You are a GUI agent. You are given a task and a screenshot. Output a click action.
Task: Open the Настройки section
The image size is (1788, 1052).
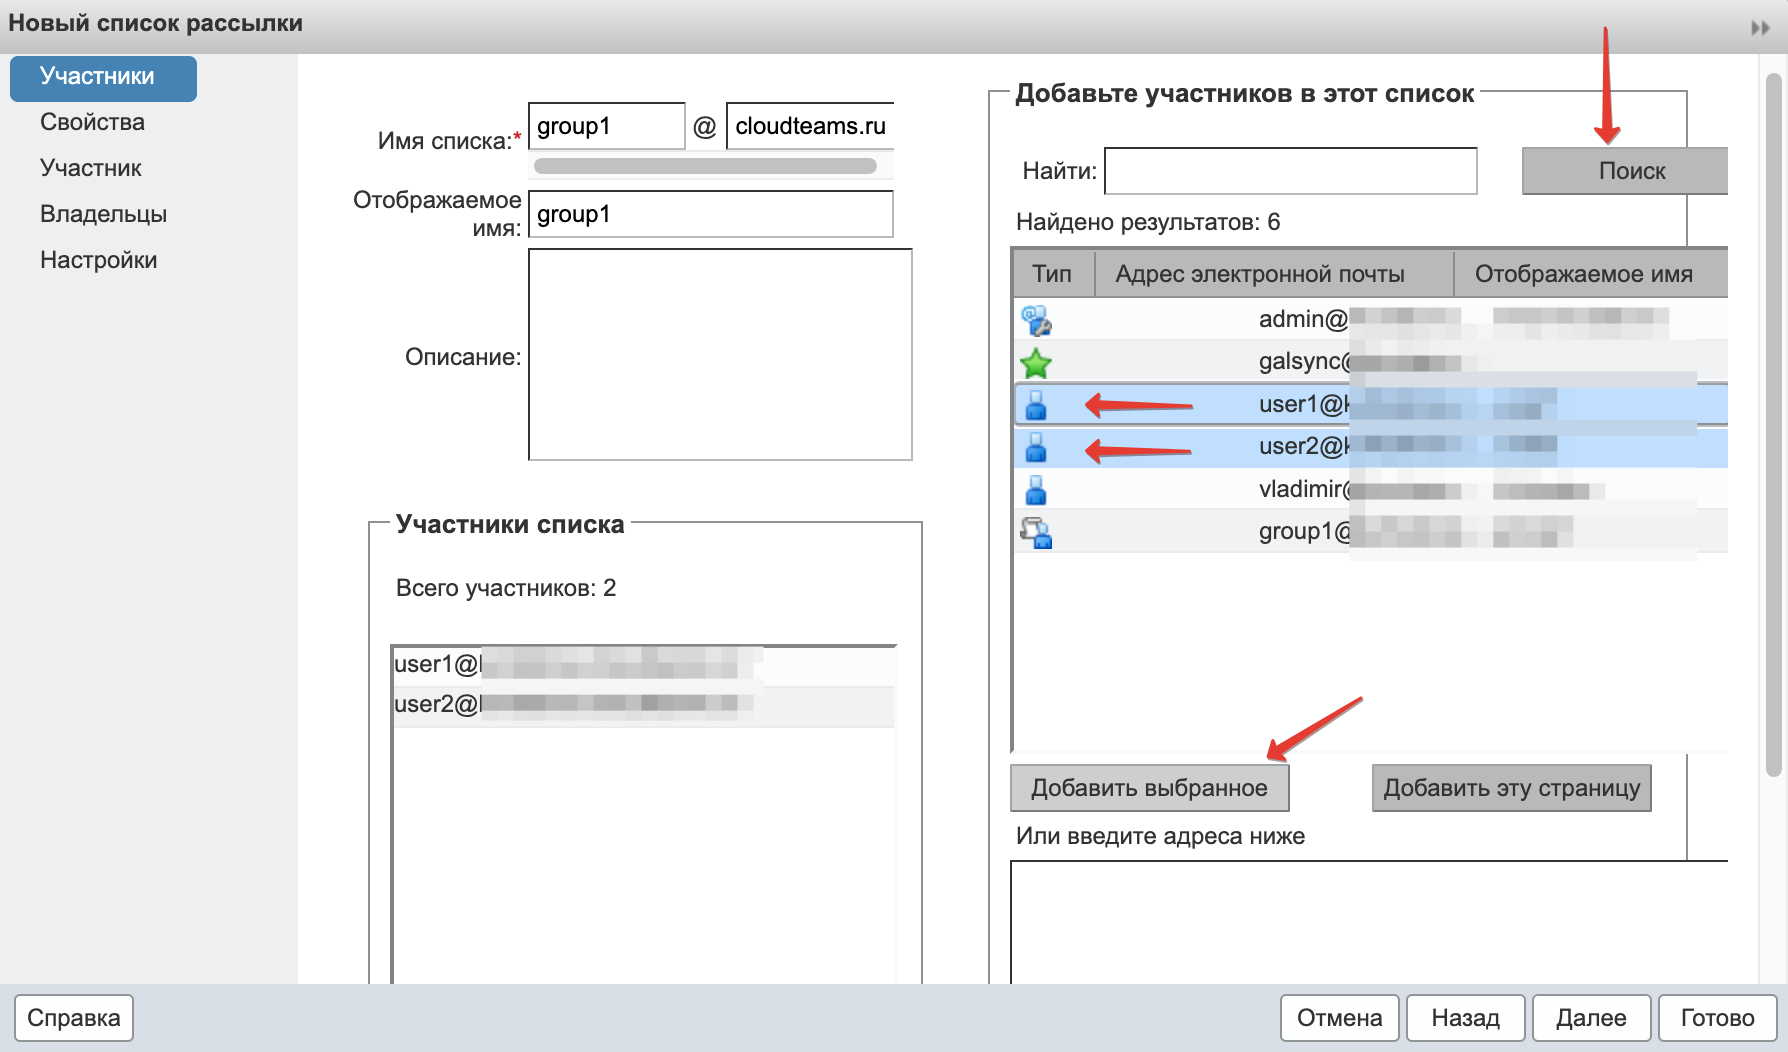[98, 260]
